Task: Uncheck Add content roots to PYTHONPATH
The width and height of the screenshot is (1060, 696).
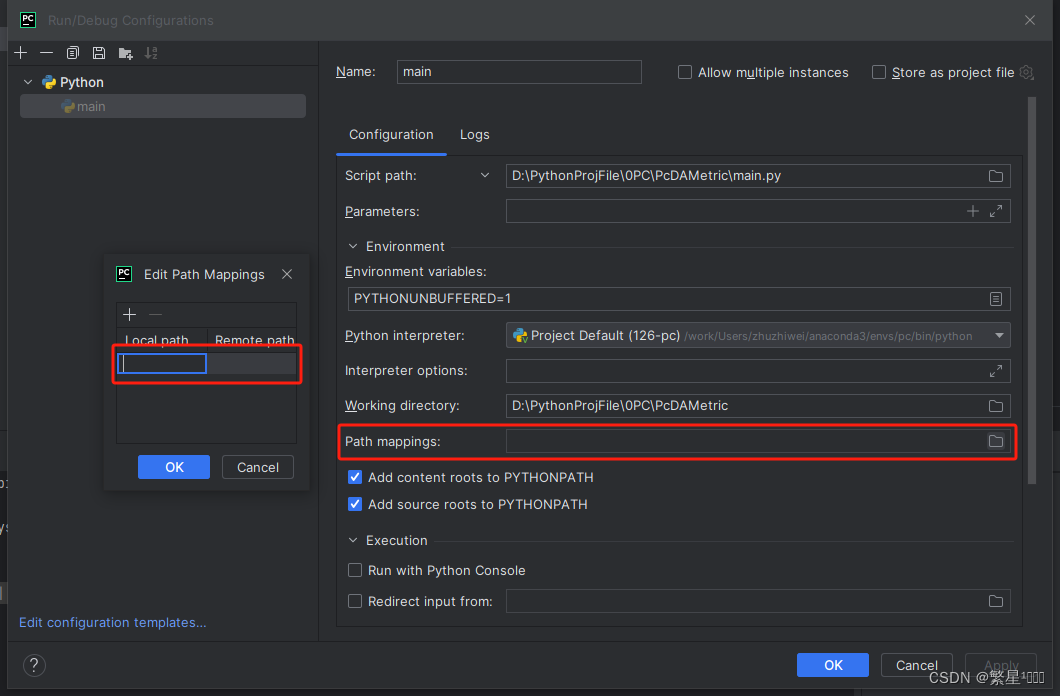Action: pos(355,477)
